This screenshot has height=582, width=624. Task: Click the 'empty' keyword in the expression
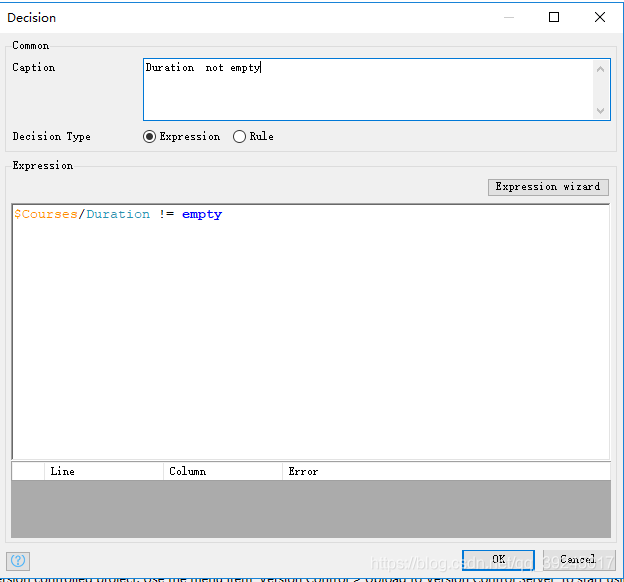pos(202,214)
